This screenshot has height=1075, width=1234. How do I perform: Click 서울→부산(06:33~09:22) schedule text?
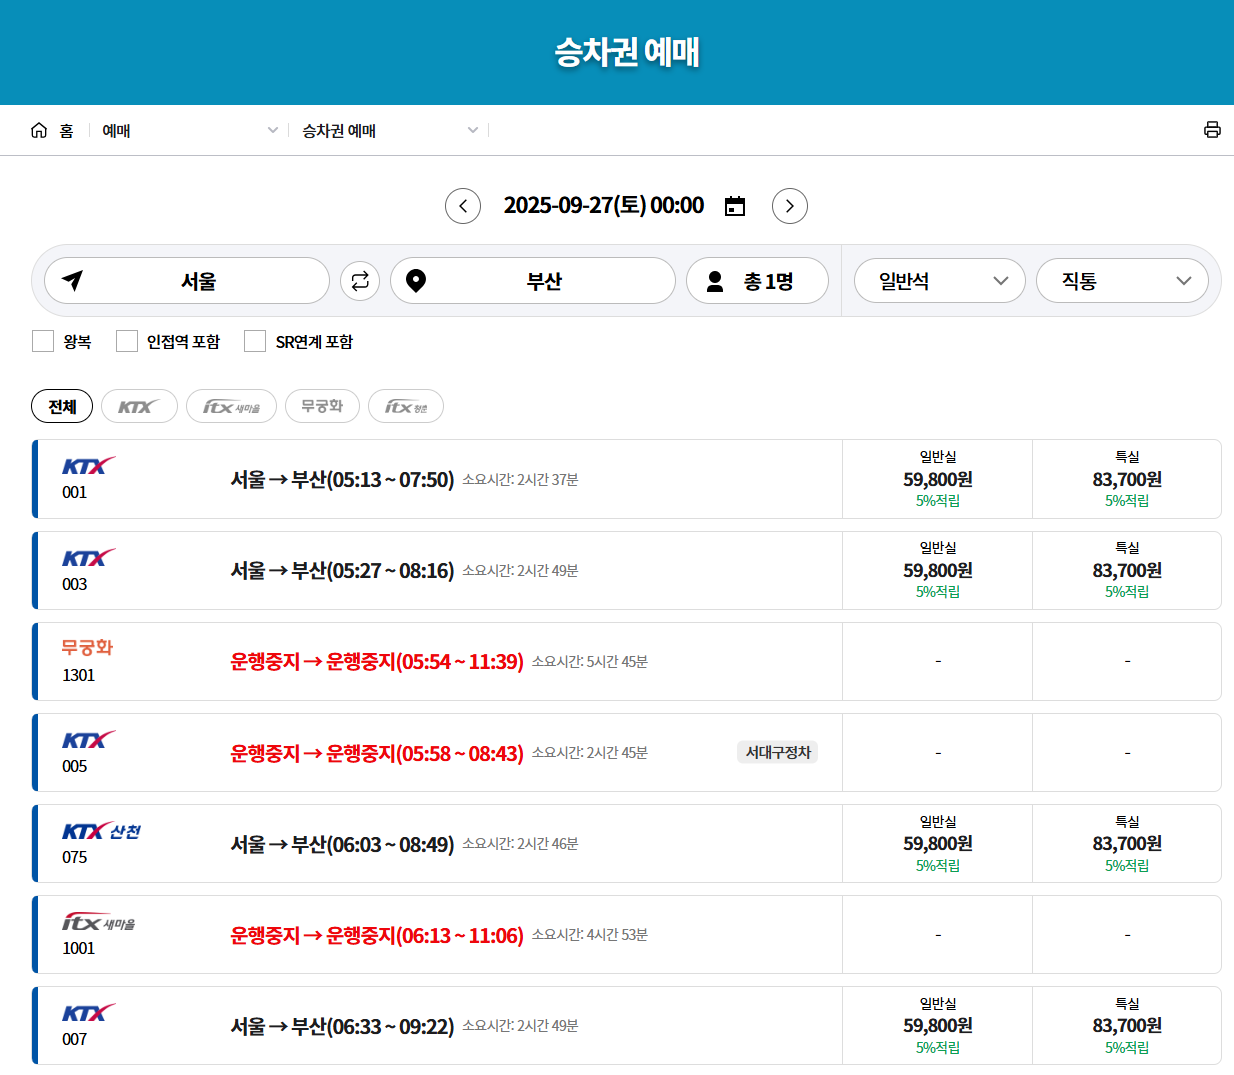pyautogui.click(x=342, y=1027)
